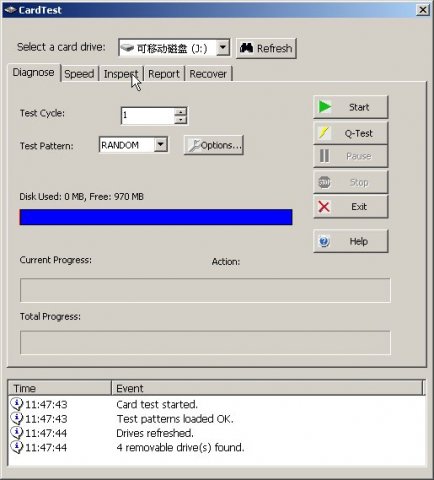
Task: Click the CardTest title bar app icon
Action: pyautogui.click(x=10, y=10)
